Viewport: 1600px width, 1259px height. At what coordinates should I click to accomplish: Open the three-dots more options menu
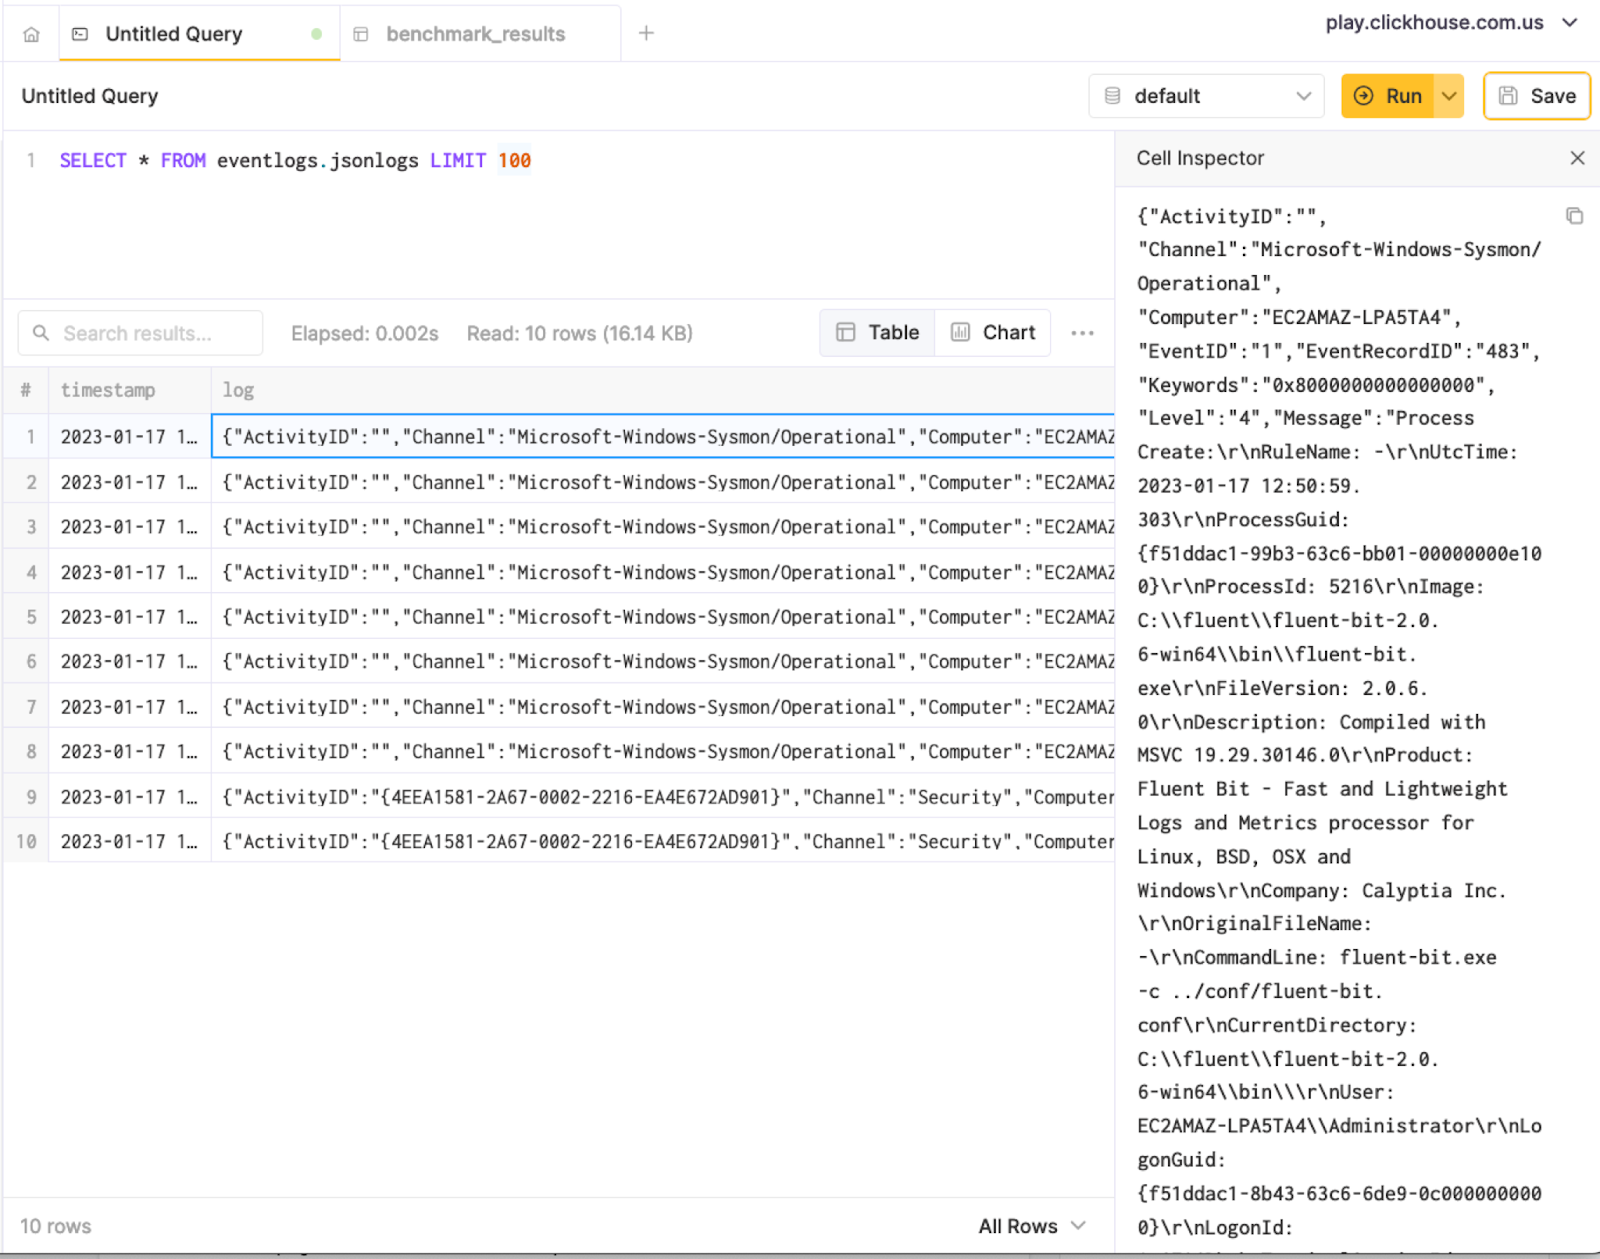(1082, 333)
